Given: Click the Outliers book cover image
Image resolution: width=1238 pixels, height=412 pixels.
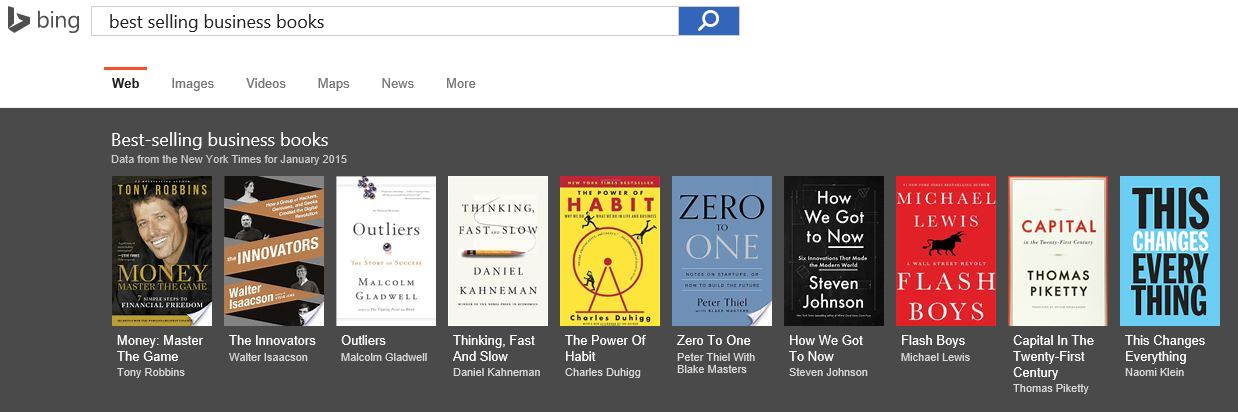Looking at the screenshot, I should pyautogui.click(x=386, y=250).
